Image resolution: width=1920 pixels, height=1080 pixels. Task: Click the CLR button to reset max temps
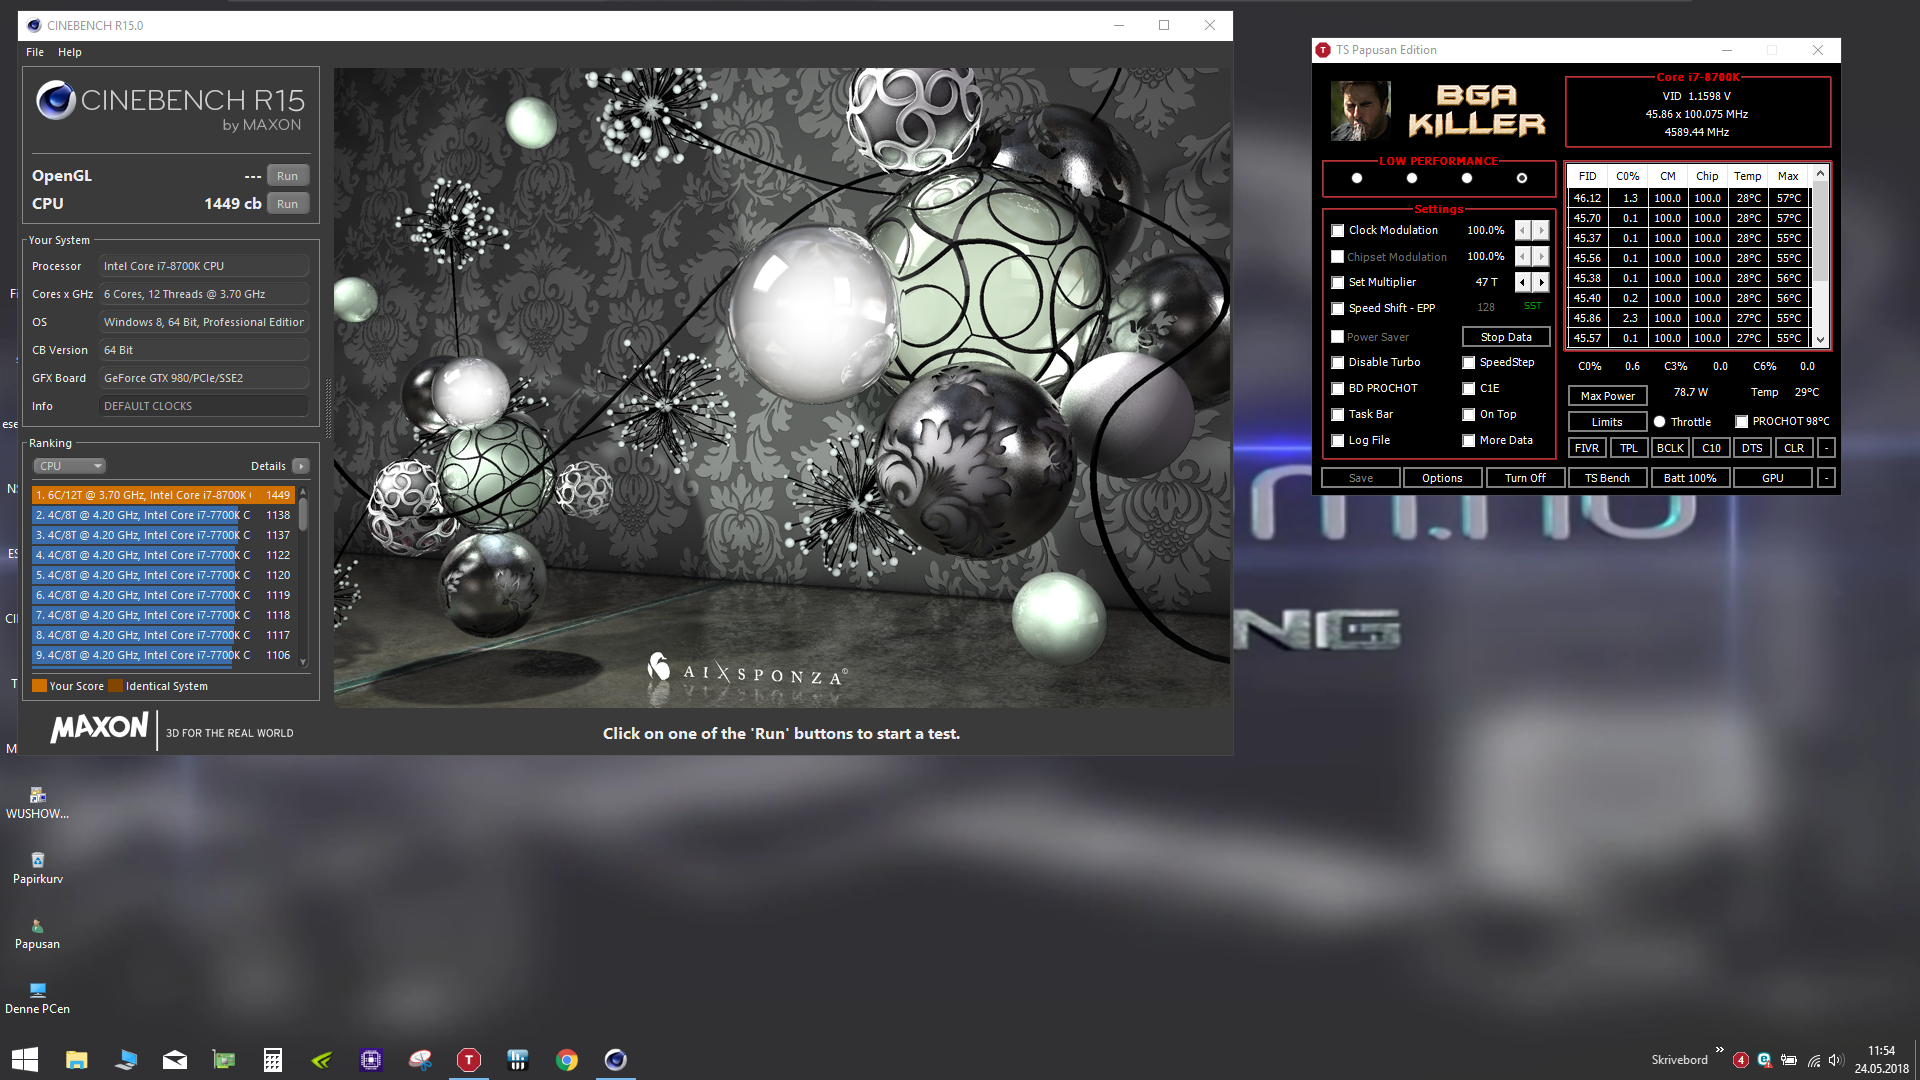click(1794, 448)
